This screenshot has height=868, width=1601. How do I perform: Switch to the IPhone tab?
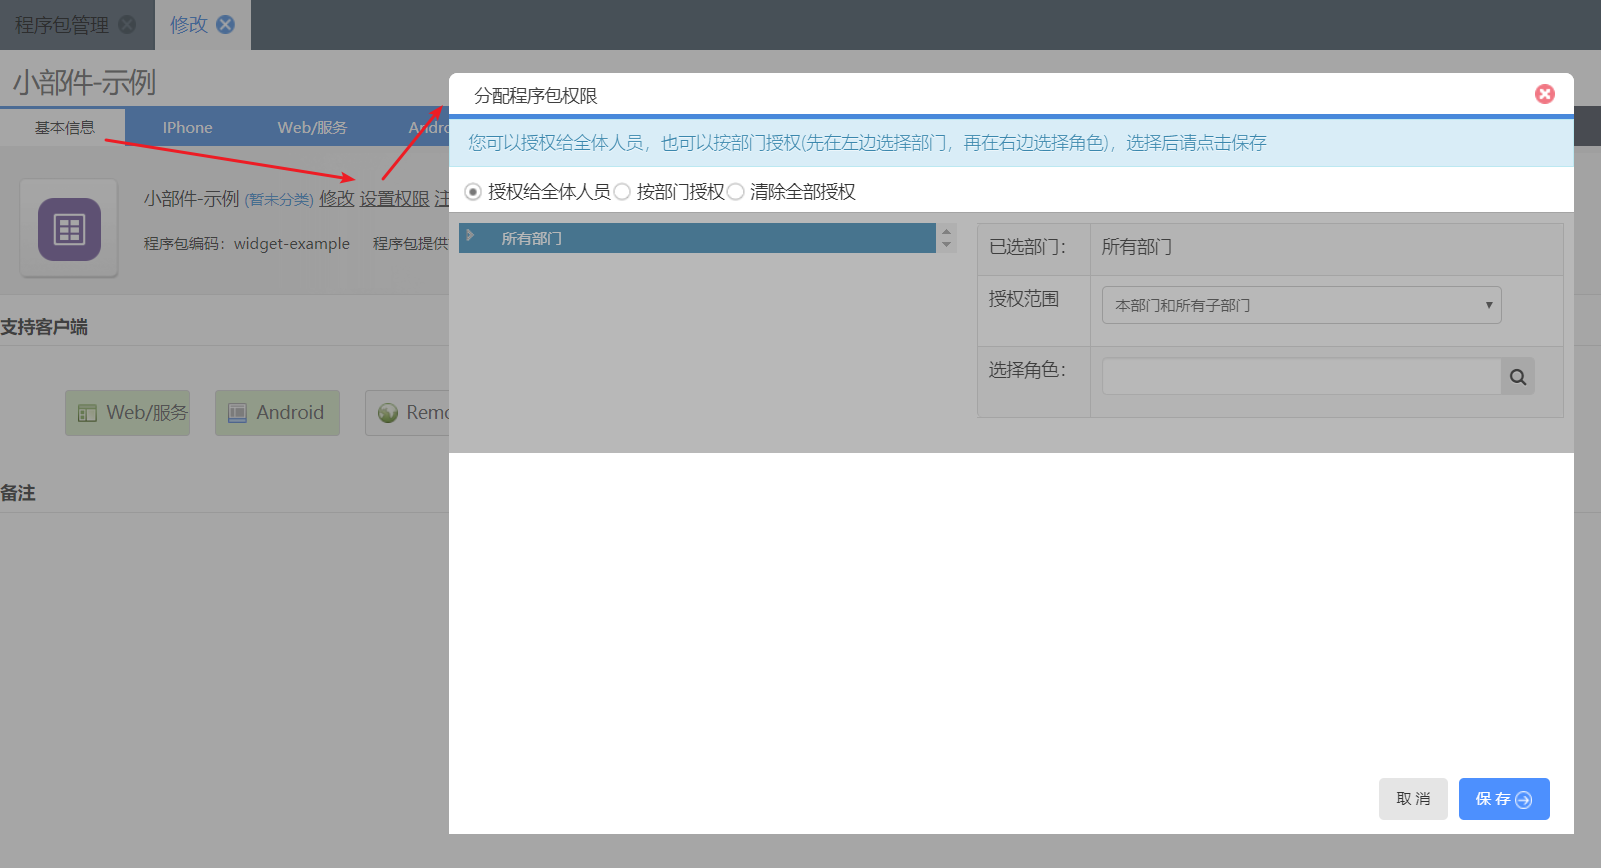[x=187, y=128]
